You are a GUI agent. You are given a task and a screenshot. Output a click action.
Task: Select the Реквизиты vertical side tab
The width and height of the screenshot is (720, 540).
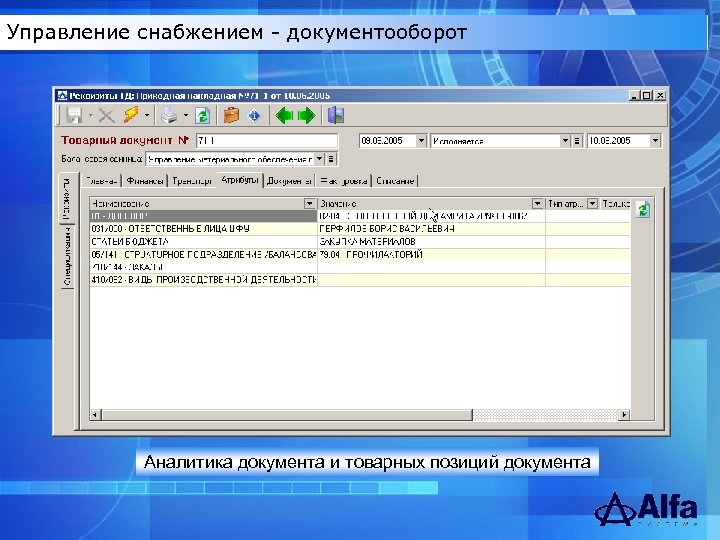[x=67, y=198]
